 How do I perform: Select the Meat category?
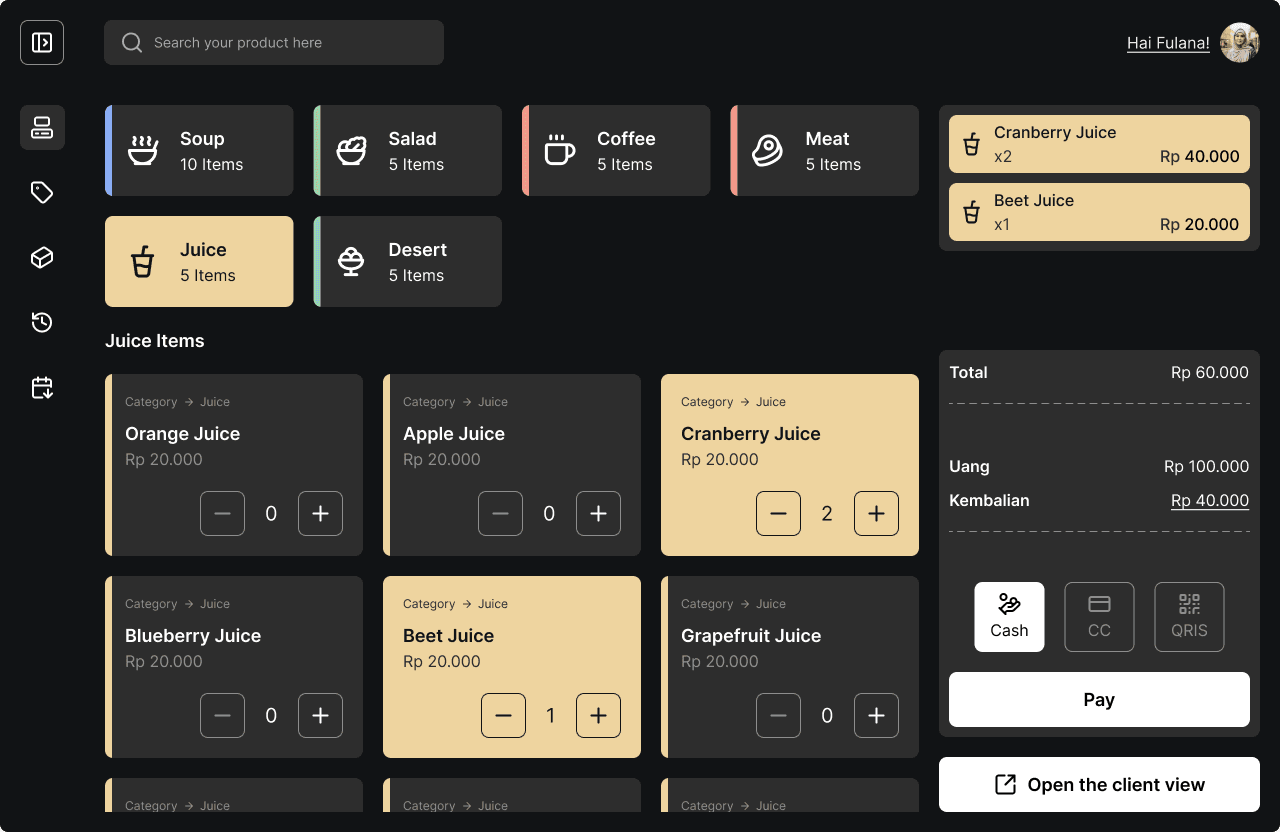pyautogui.click(x=825, y=150)
